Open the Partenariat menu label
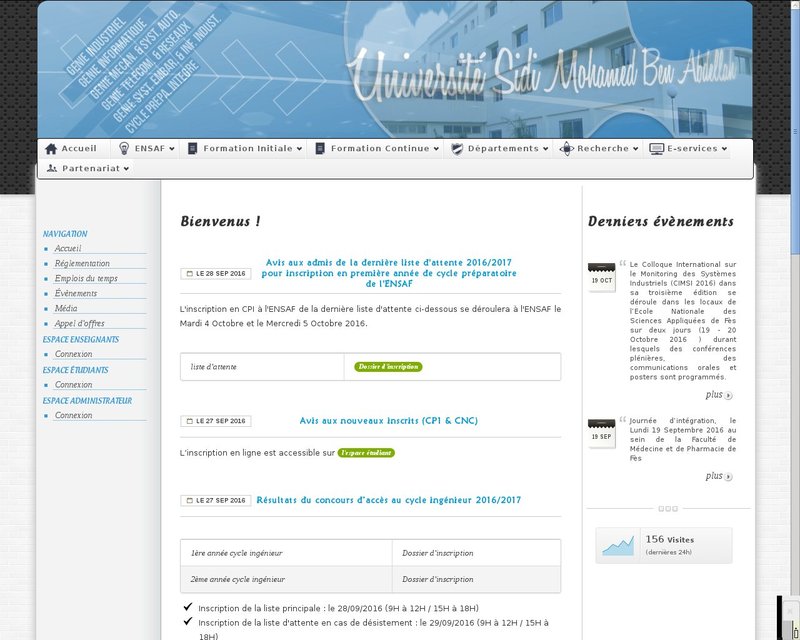 91,168
